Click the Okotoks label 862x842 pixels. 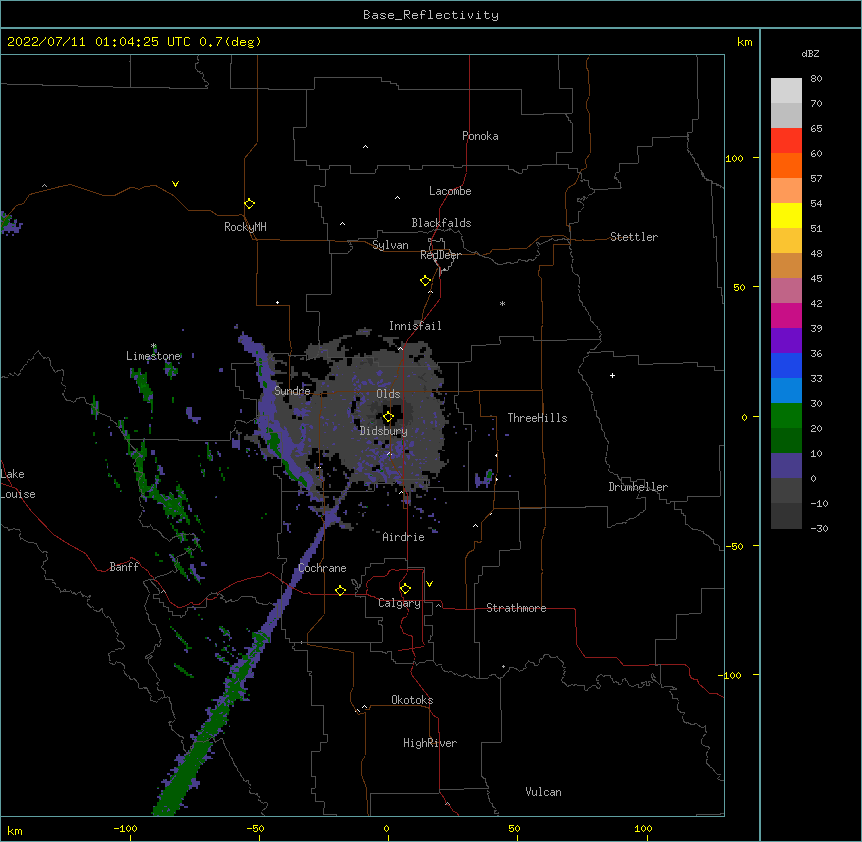(412, 700)
